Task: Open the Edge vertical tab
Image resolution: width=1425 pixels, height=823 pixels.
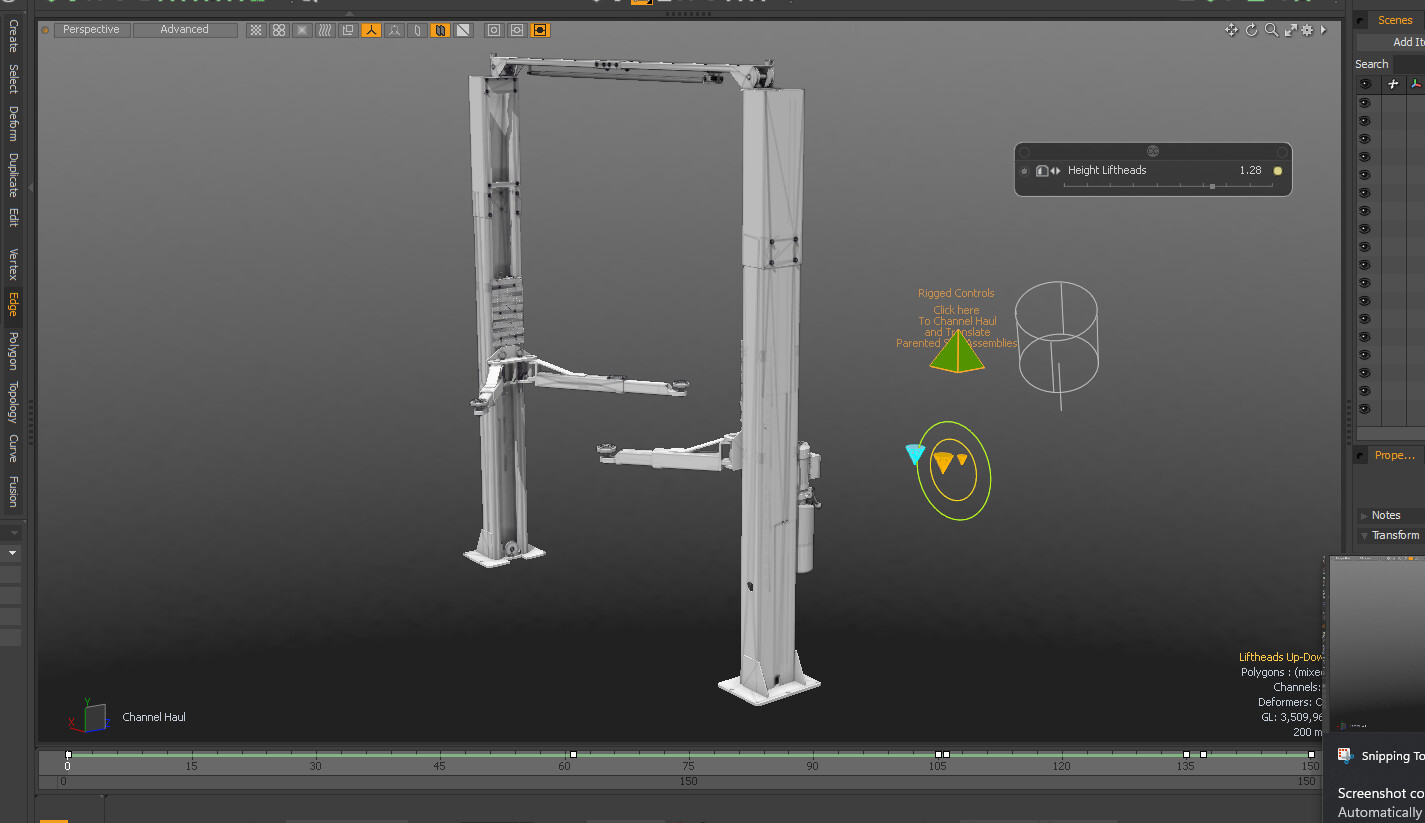Action: pyautogui.click(x=13, y=303)
